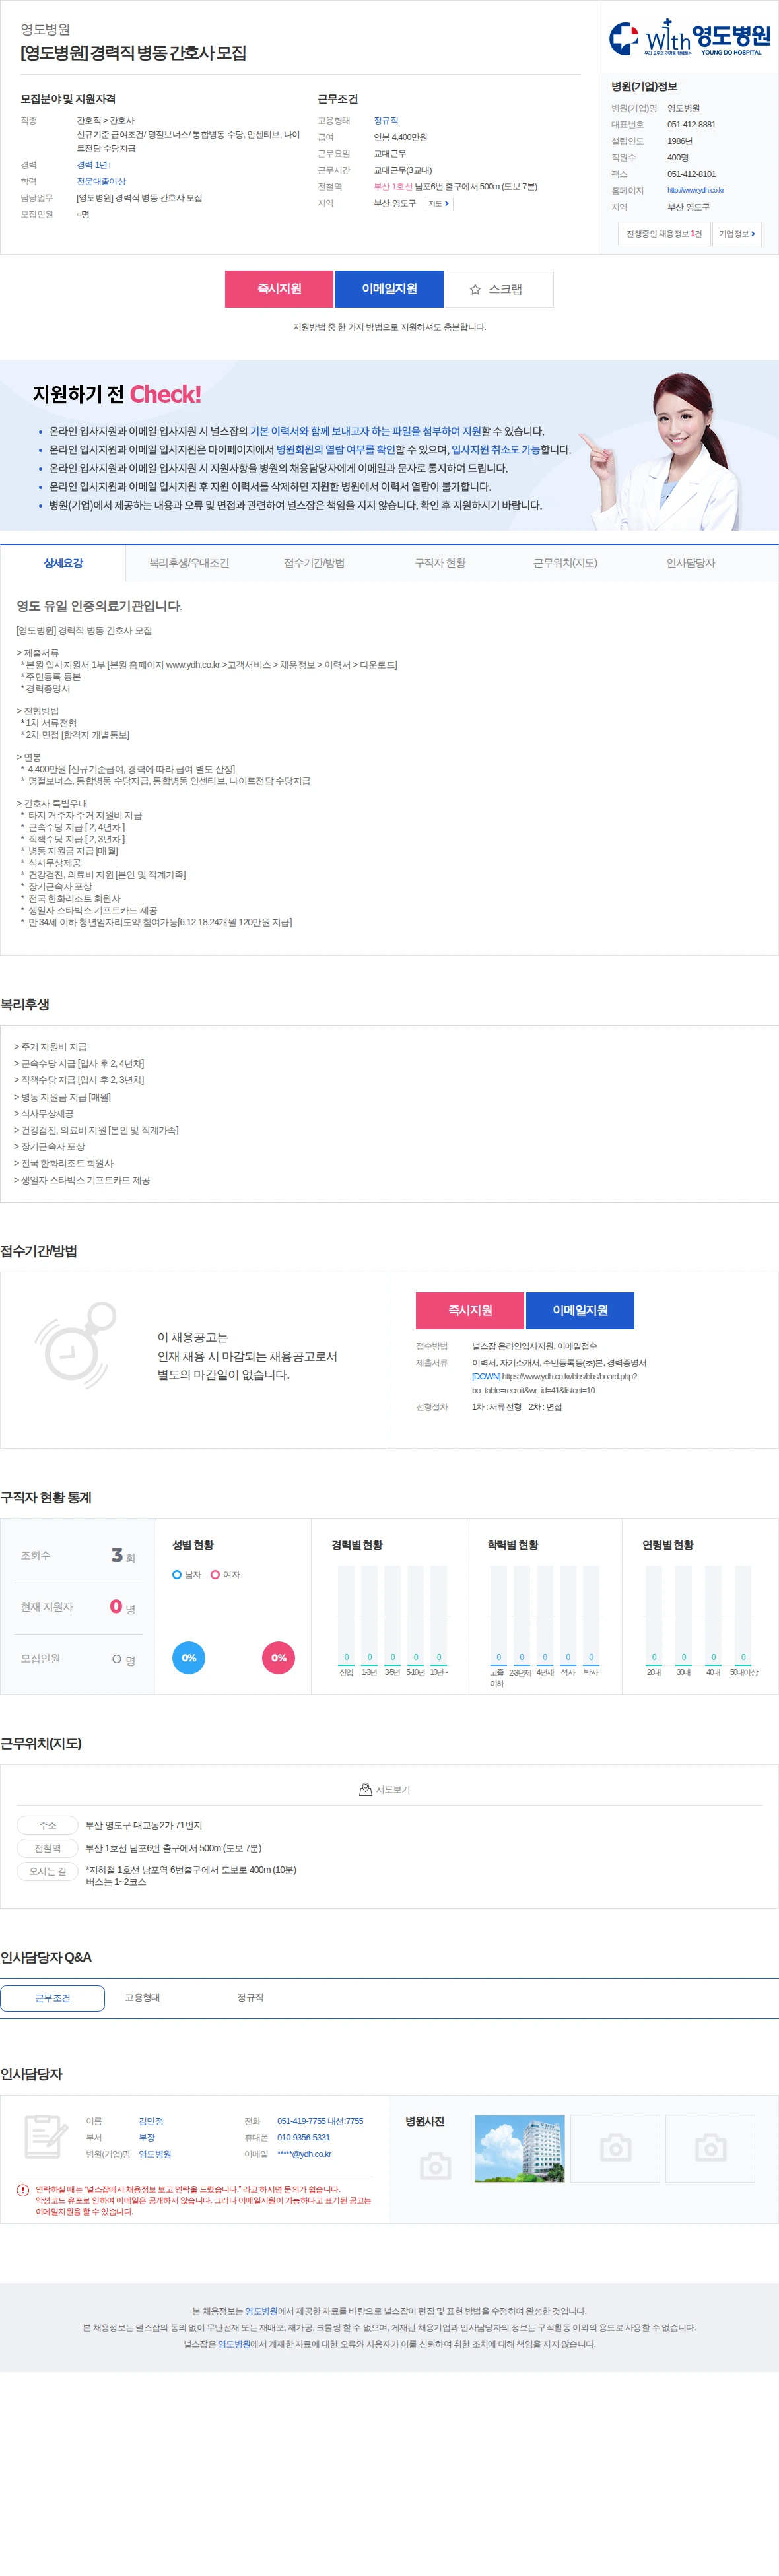Select the 근무조건 Q&A tab

52,1998
